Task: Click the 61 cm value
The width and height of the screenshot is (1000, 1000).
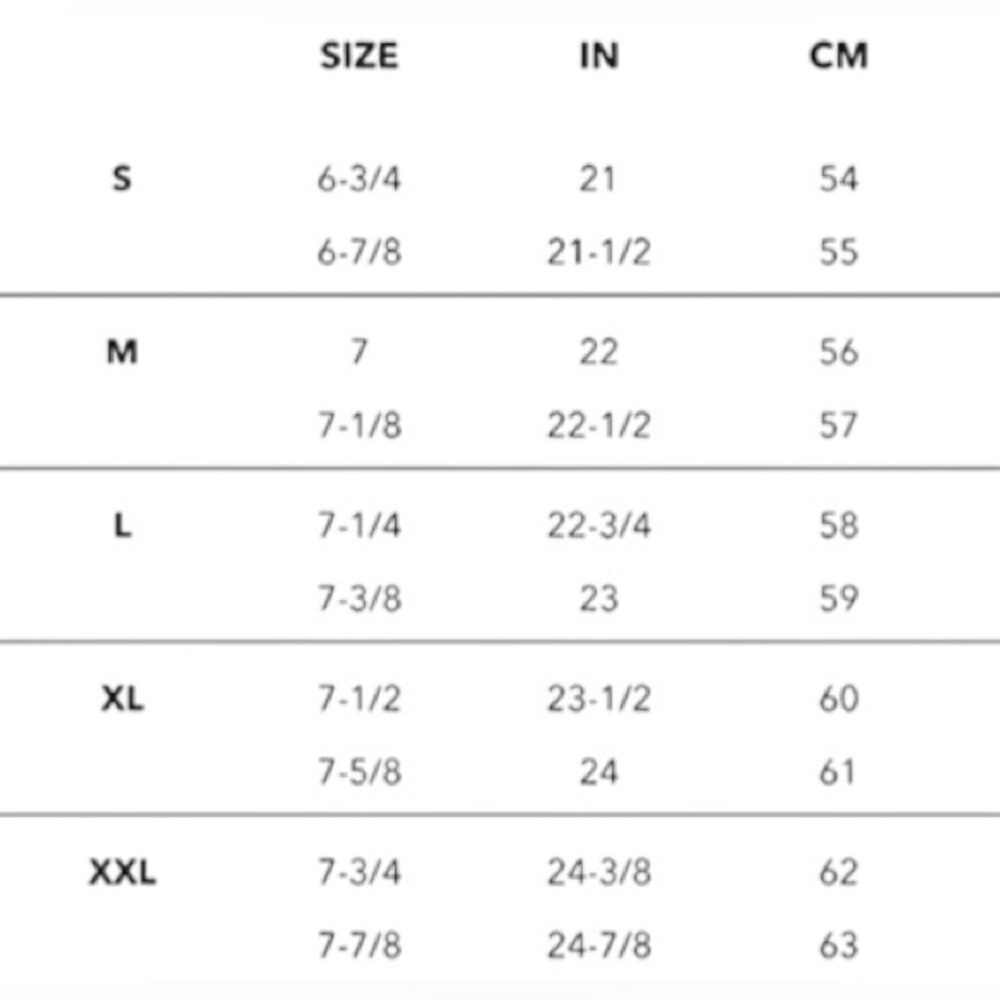Action: (x=838, y=772)
